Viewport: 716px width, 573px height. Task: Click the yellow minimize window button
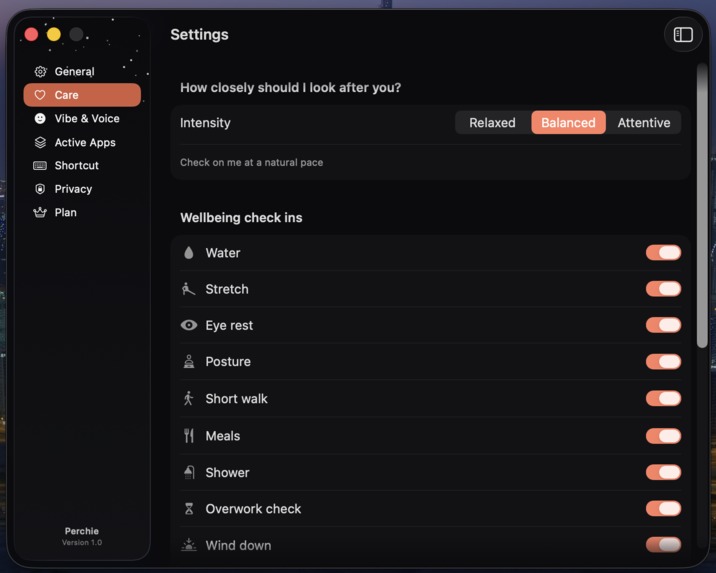point(53,34)
